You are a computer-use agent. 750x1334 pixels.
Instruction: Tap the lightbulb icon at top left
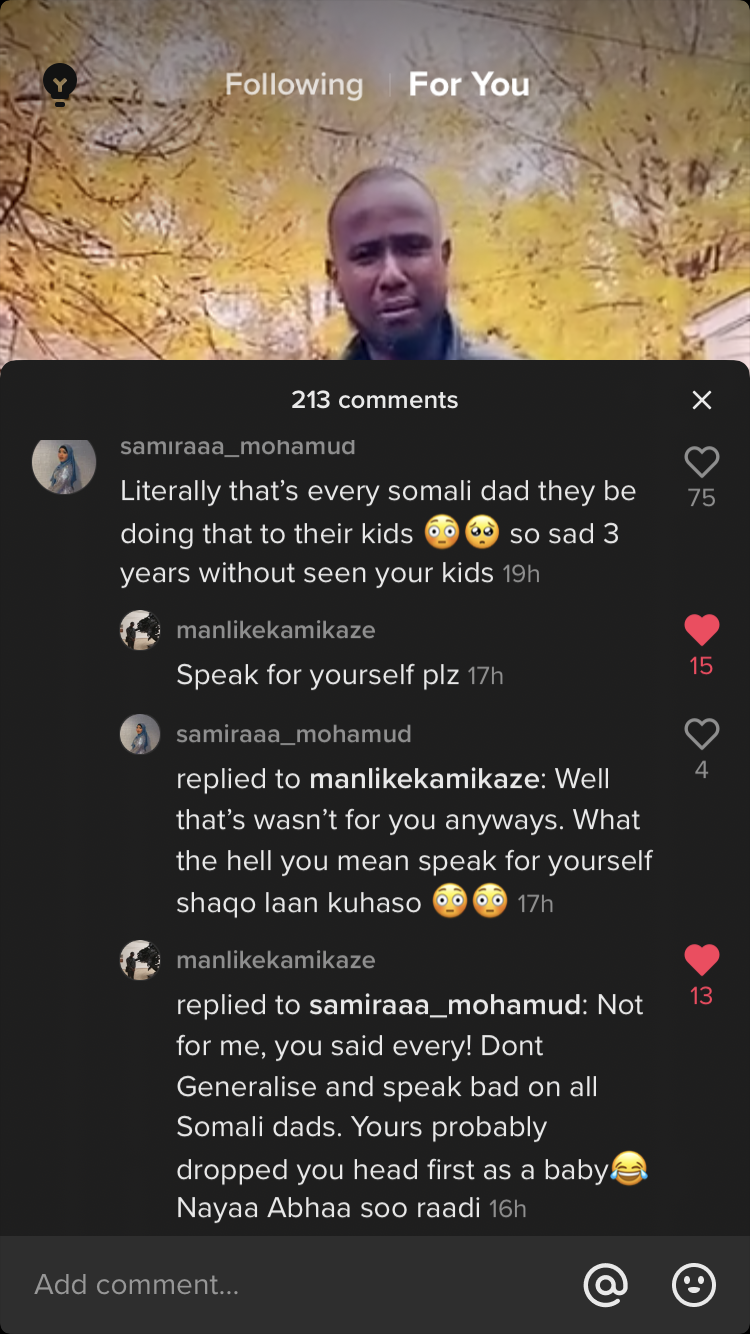pos(60,86)
